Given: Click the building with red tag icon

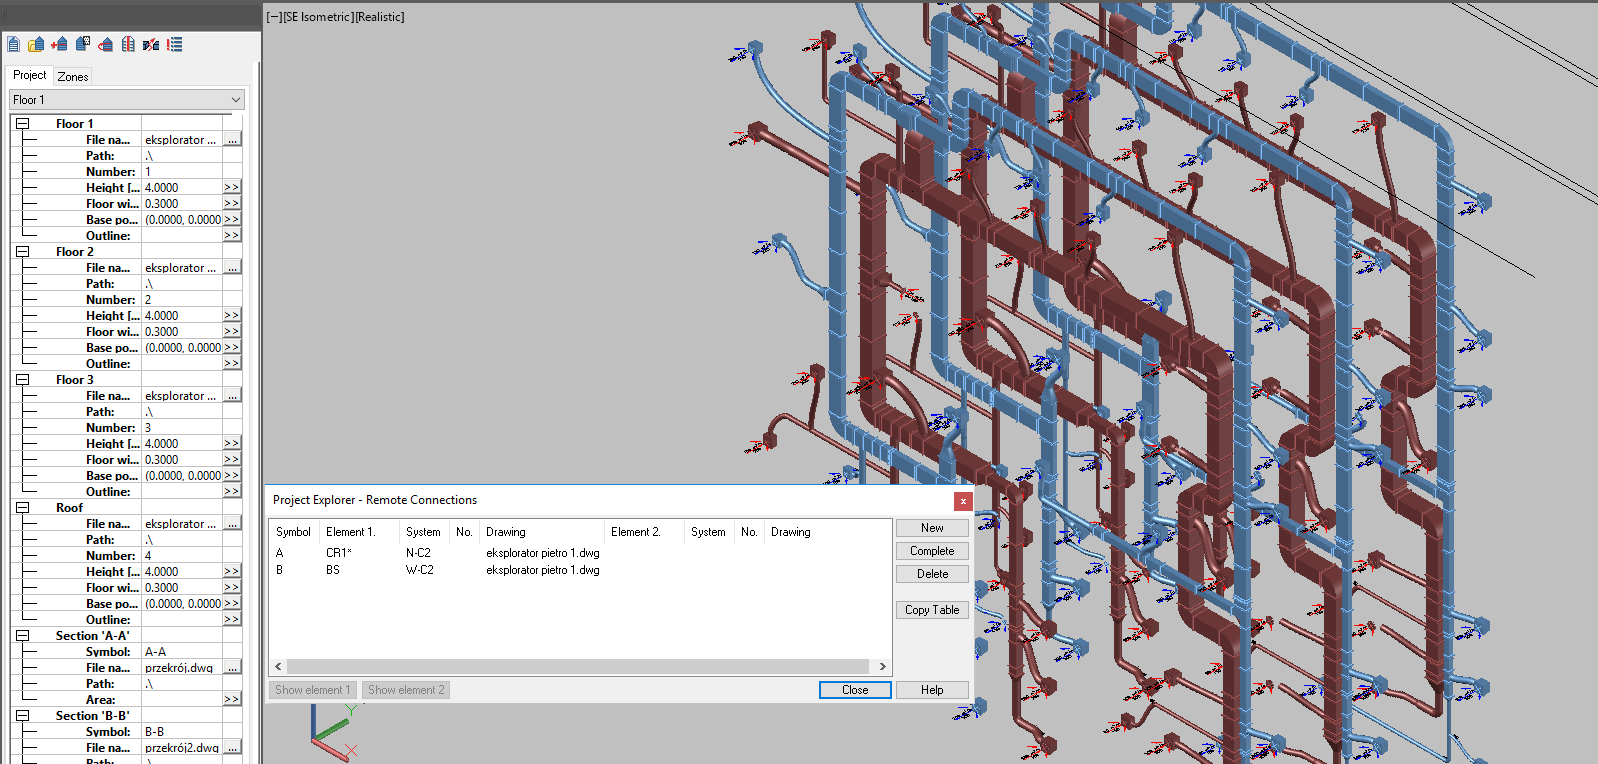Looking at the screenshot, I should [105, 44].
